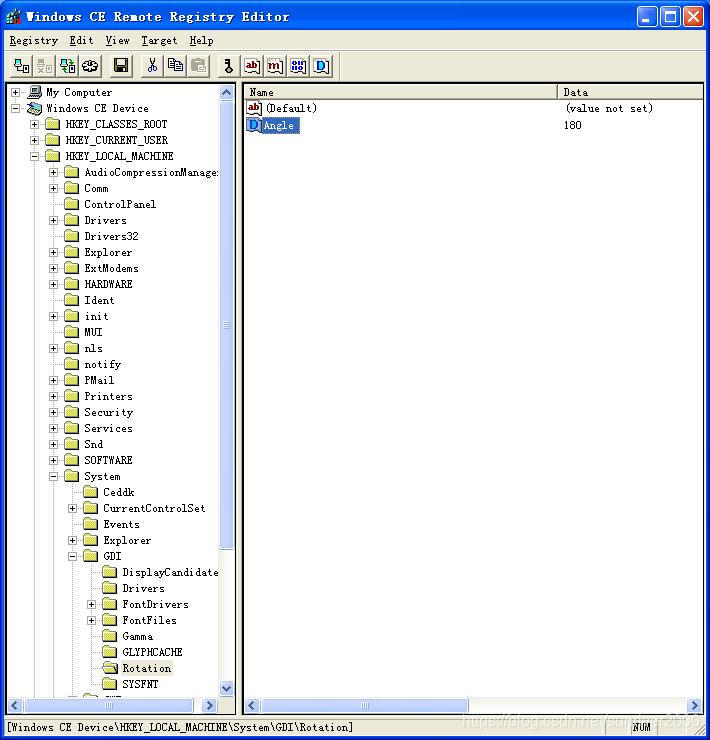Click the New Multi-String Value 'm' icon
710x740 pixels.
[275, 66]
